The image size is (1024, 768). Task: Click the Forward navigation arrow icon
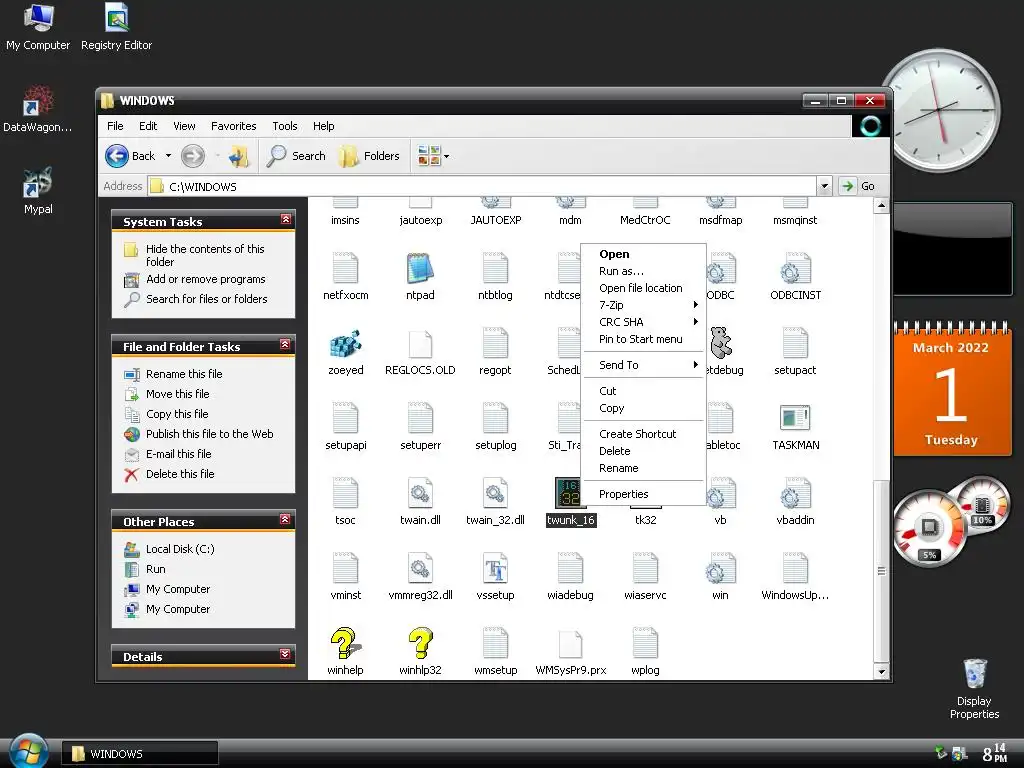193,156
